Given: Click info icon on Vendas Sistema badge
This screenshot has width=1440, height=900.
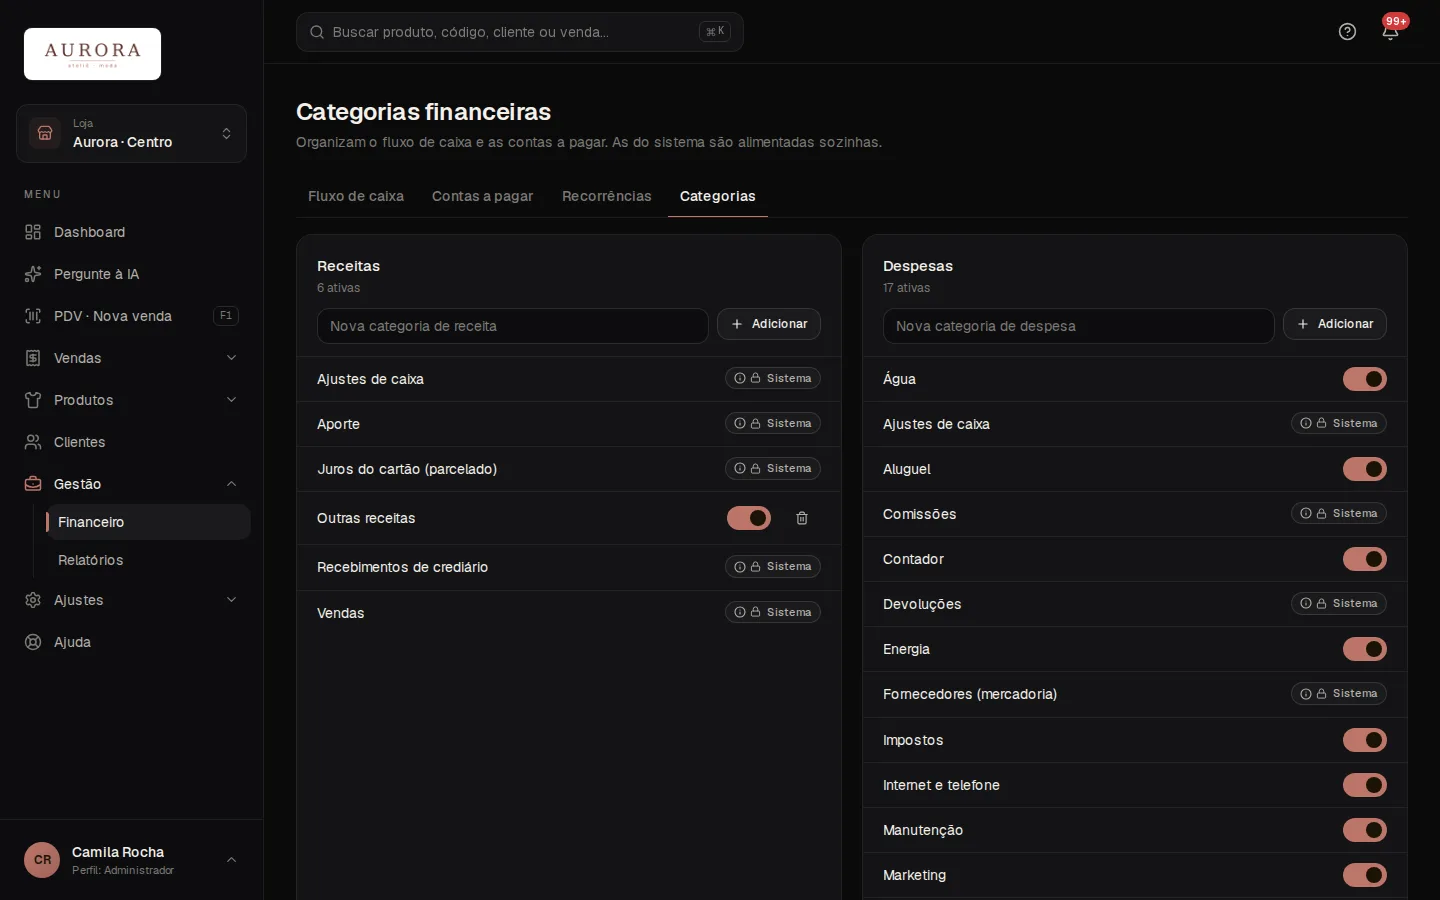Looking at the screenshot, I should 740,612.
